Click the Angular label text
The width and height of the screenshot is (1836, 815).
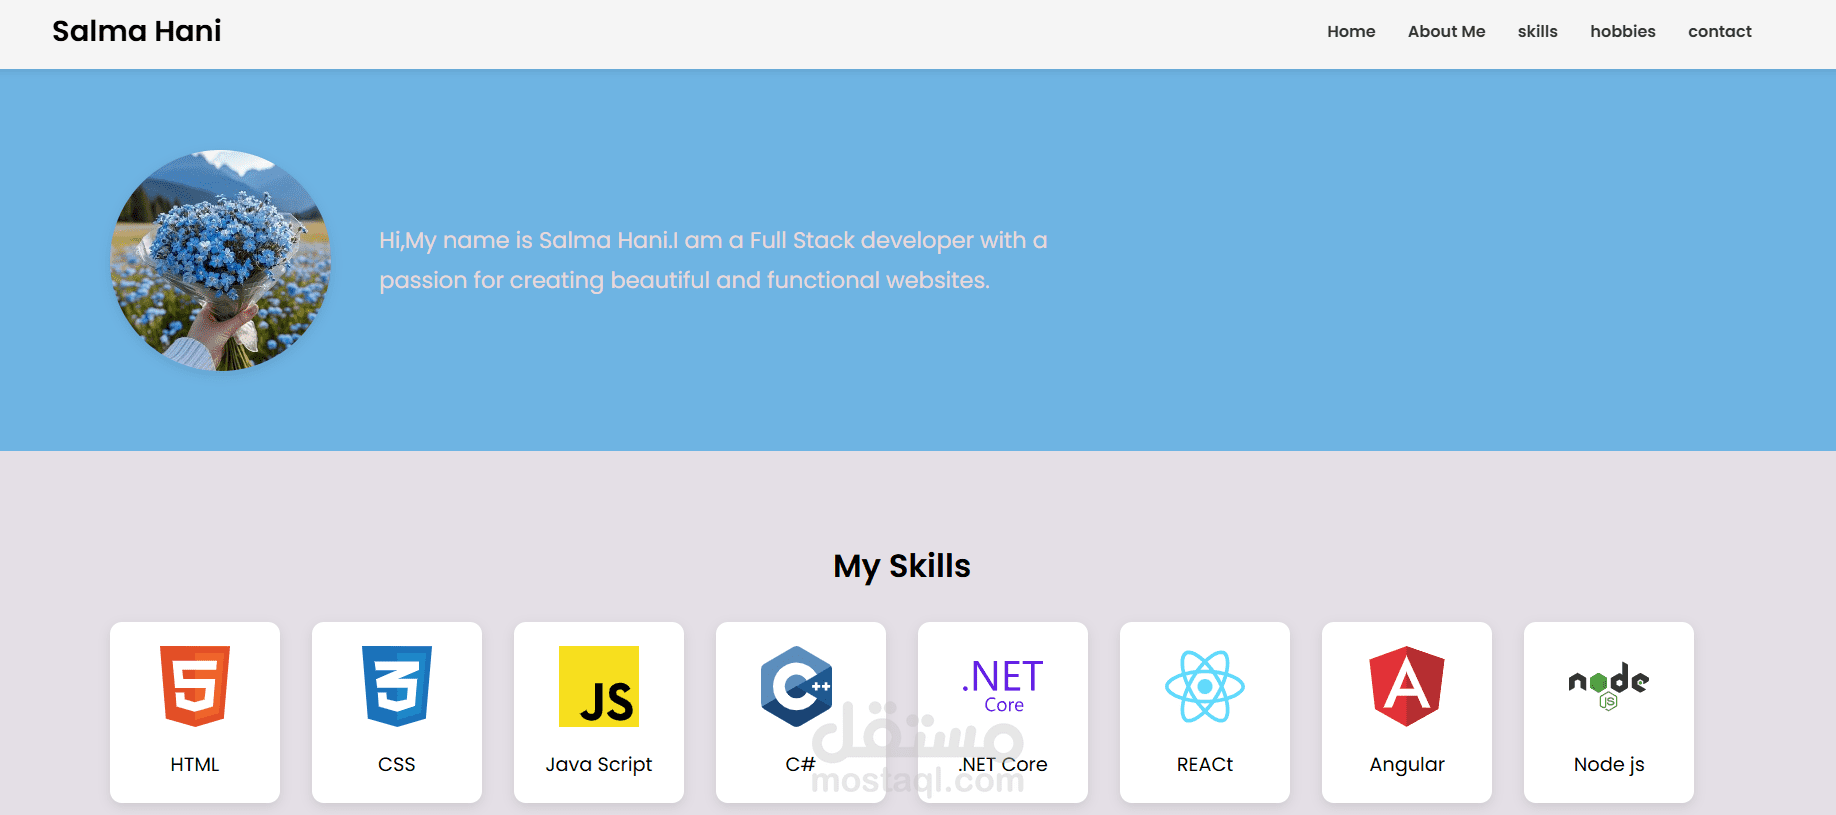click(x=1407, y=764)
